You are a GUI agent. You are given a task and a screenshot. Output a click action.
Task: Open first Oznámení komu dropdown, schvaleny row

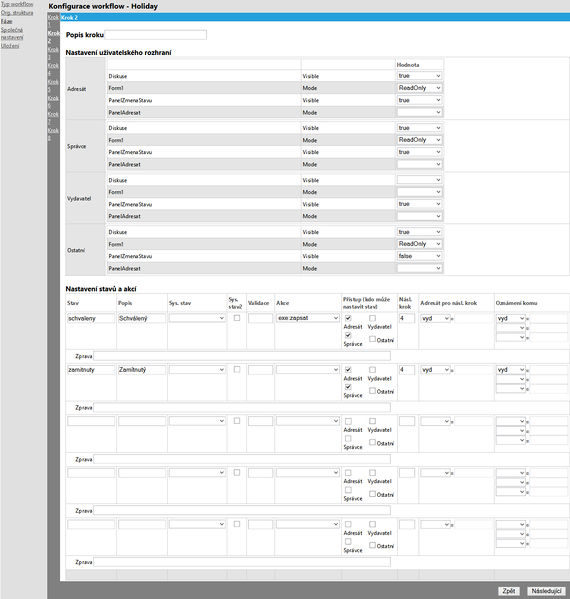(x=511, y=318)
